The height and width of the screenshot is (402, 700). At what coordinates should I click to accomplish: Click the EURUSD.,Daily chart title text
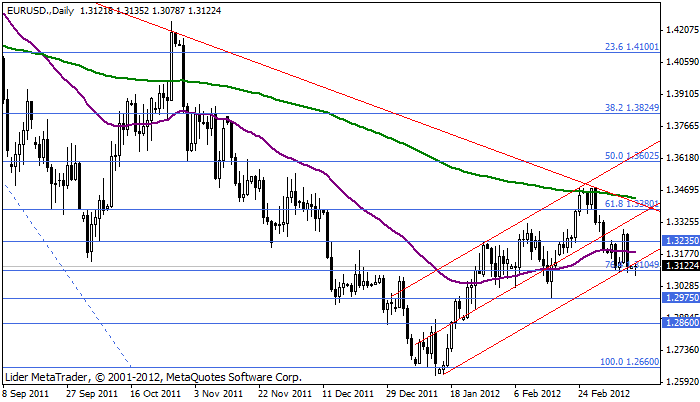(40, 10)
